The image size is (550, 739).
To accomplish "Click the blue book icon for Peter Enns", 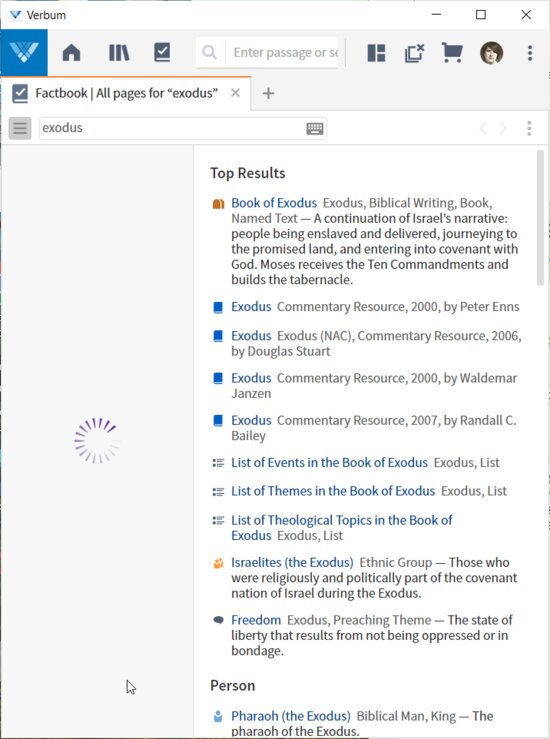I will [218, 307].
